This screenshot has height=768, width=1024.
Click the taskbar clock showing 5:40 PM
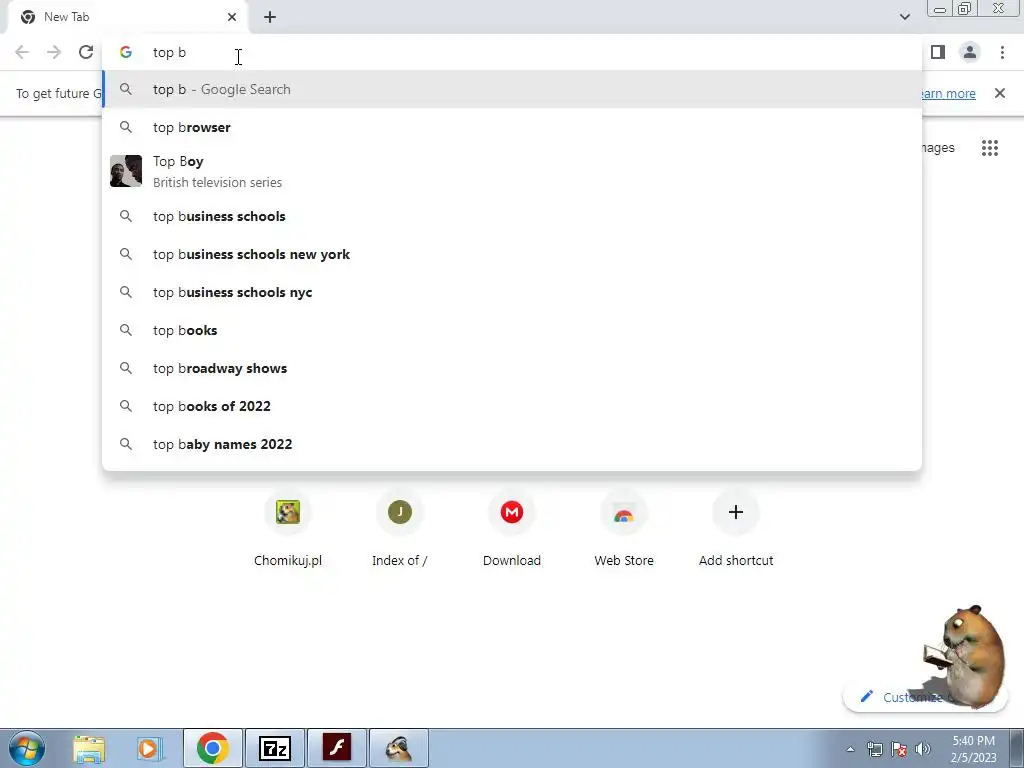(x=973, y=749)
